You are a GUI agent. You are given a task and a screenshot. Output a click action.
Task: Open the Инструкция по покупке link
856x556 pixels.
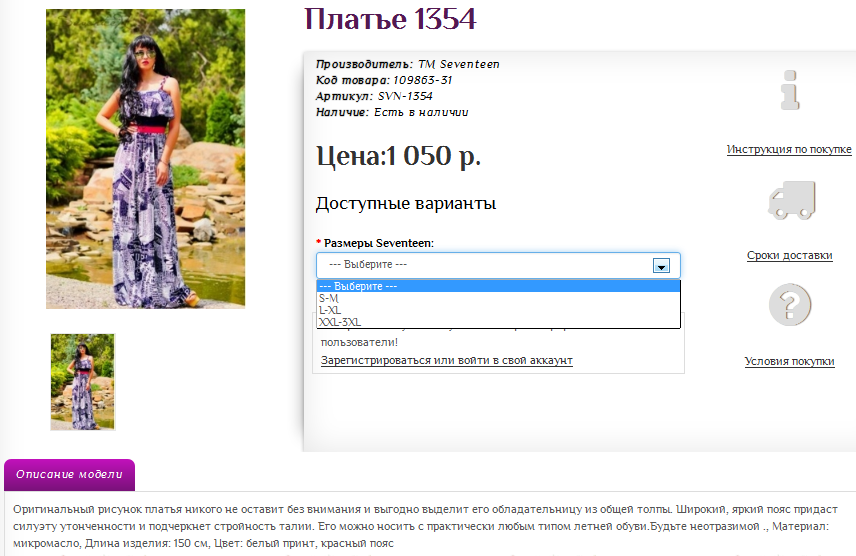[789, 149]
